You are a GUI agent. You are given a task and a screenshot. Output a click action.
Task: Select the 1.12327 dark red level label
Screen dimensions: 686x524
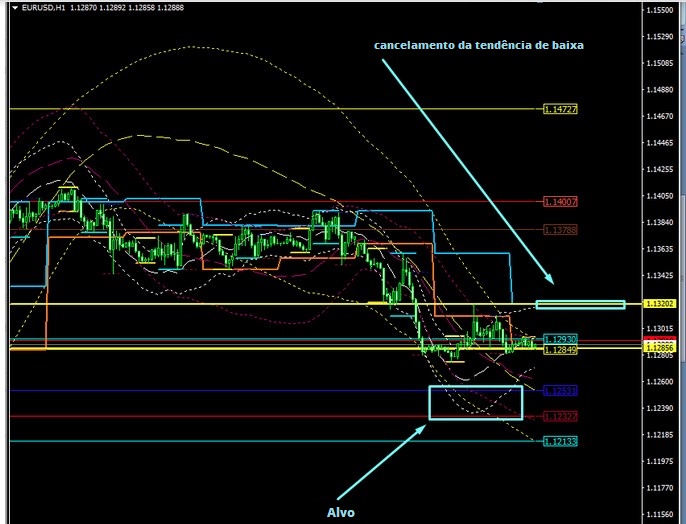560,416
